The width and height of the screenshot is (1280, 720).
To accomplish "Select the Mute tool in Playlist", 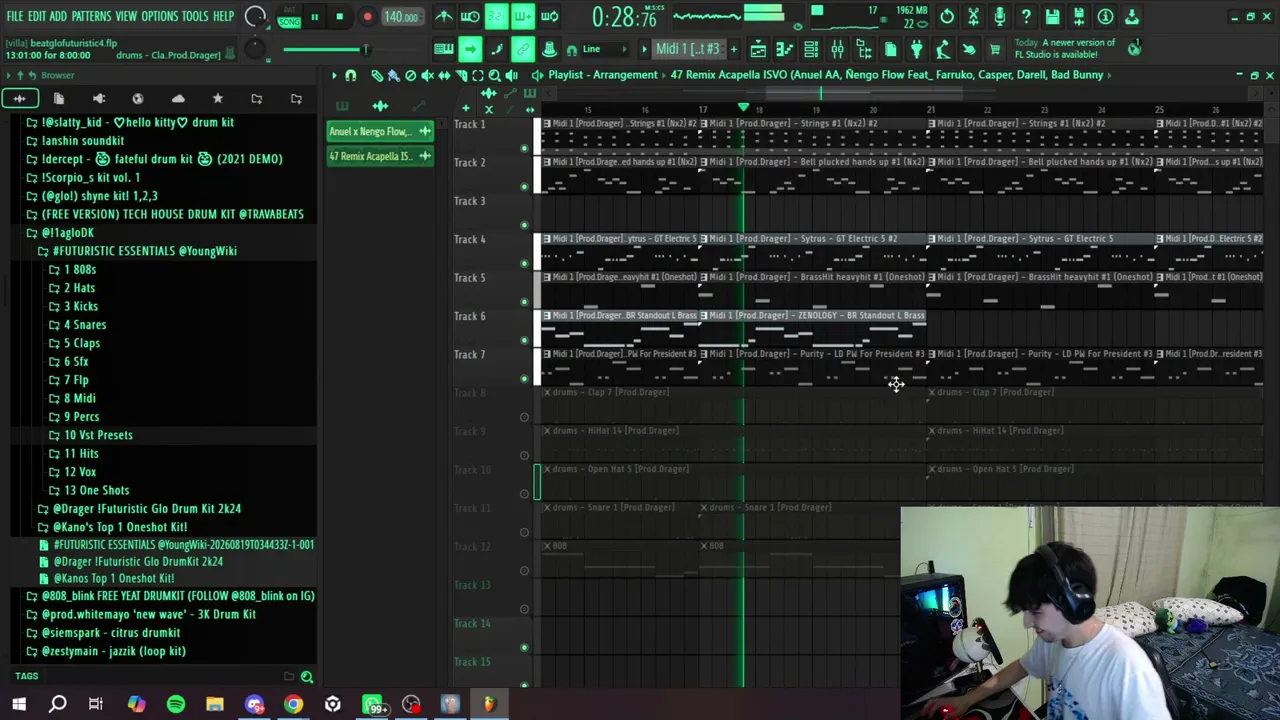I will (x=427, y=75).
